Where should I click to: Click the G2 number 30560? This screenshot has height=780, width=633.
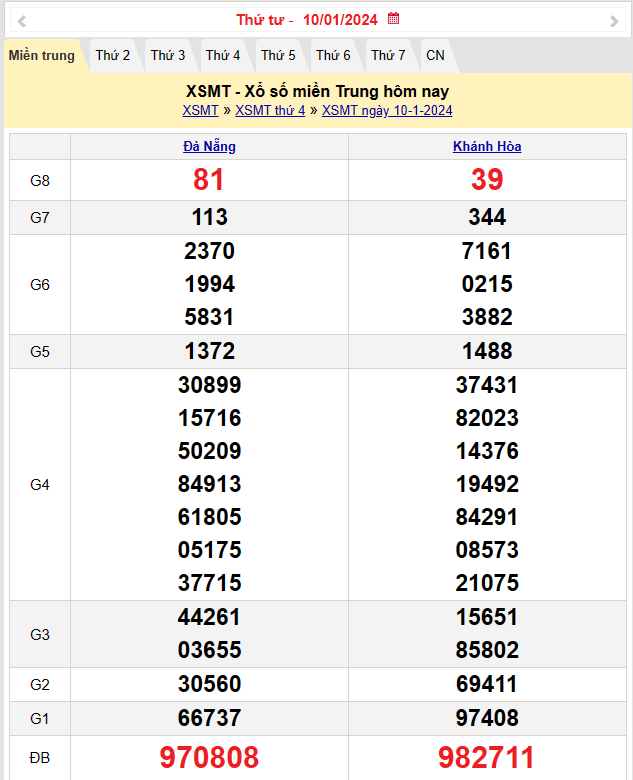210,684
